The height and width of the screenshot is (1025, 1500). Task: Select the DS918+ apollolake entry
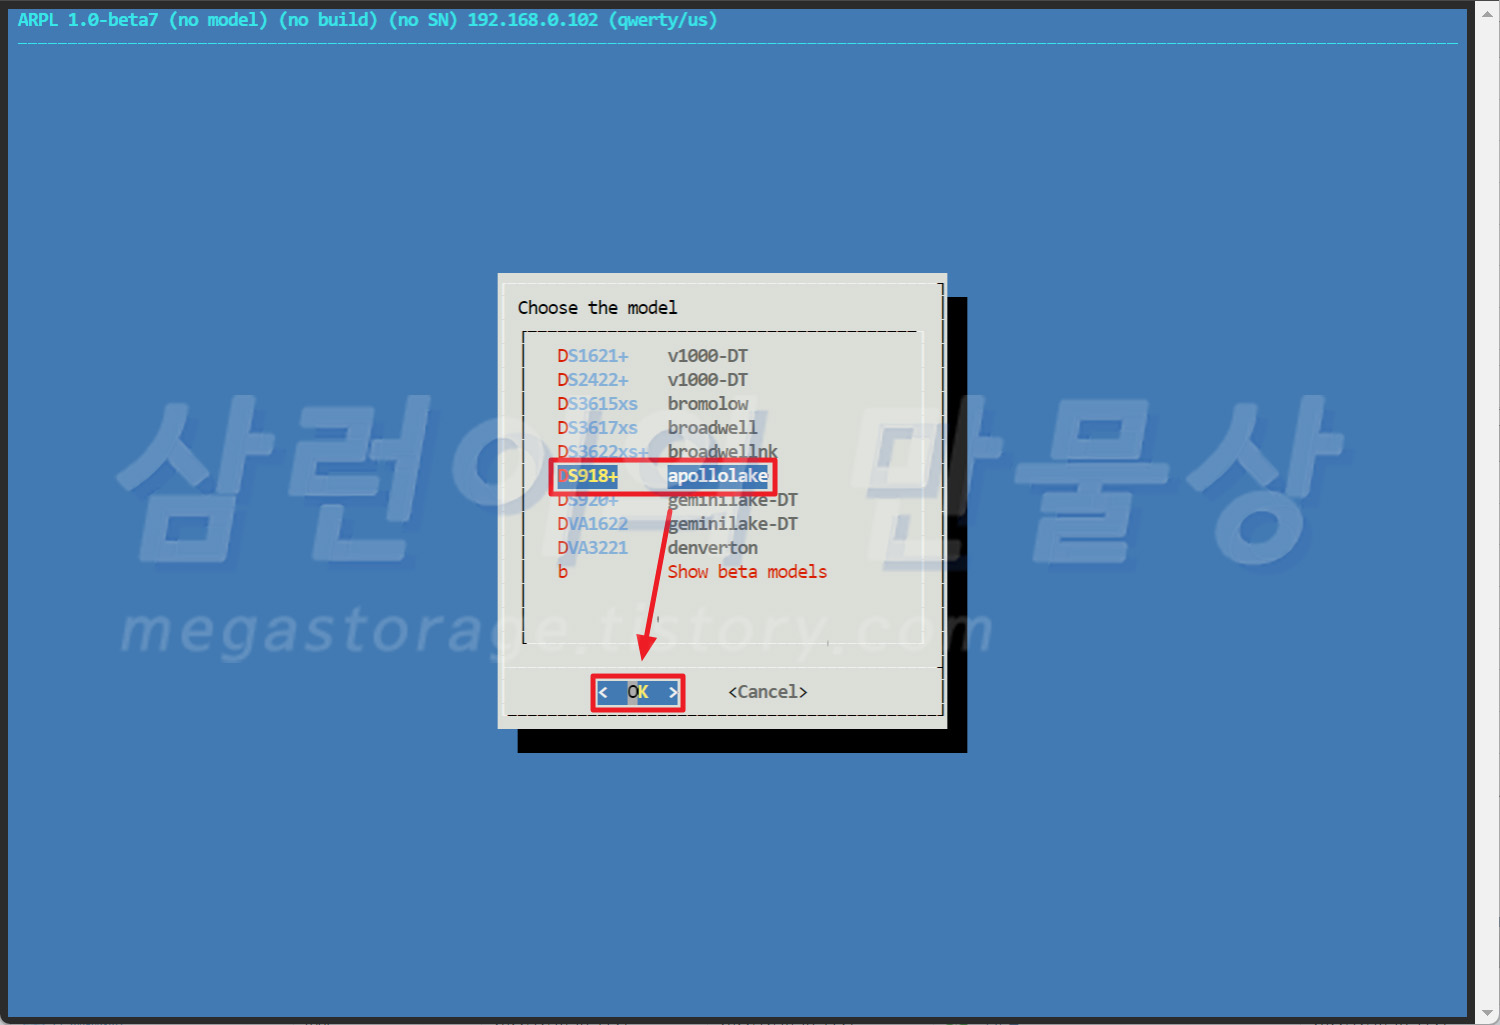663,476
